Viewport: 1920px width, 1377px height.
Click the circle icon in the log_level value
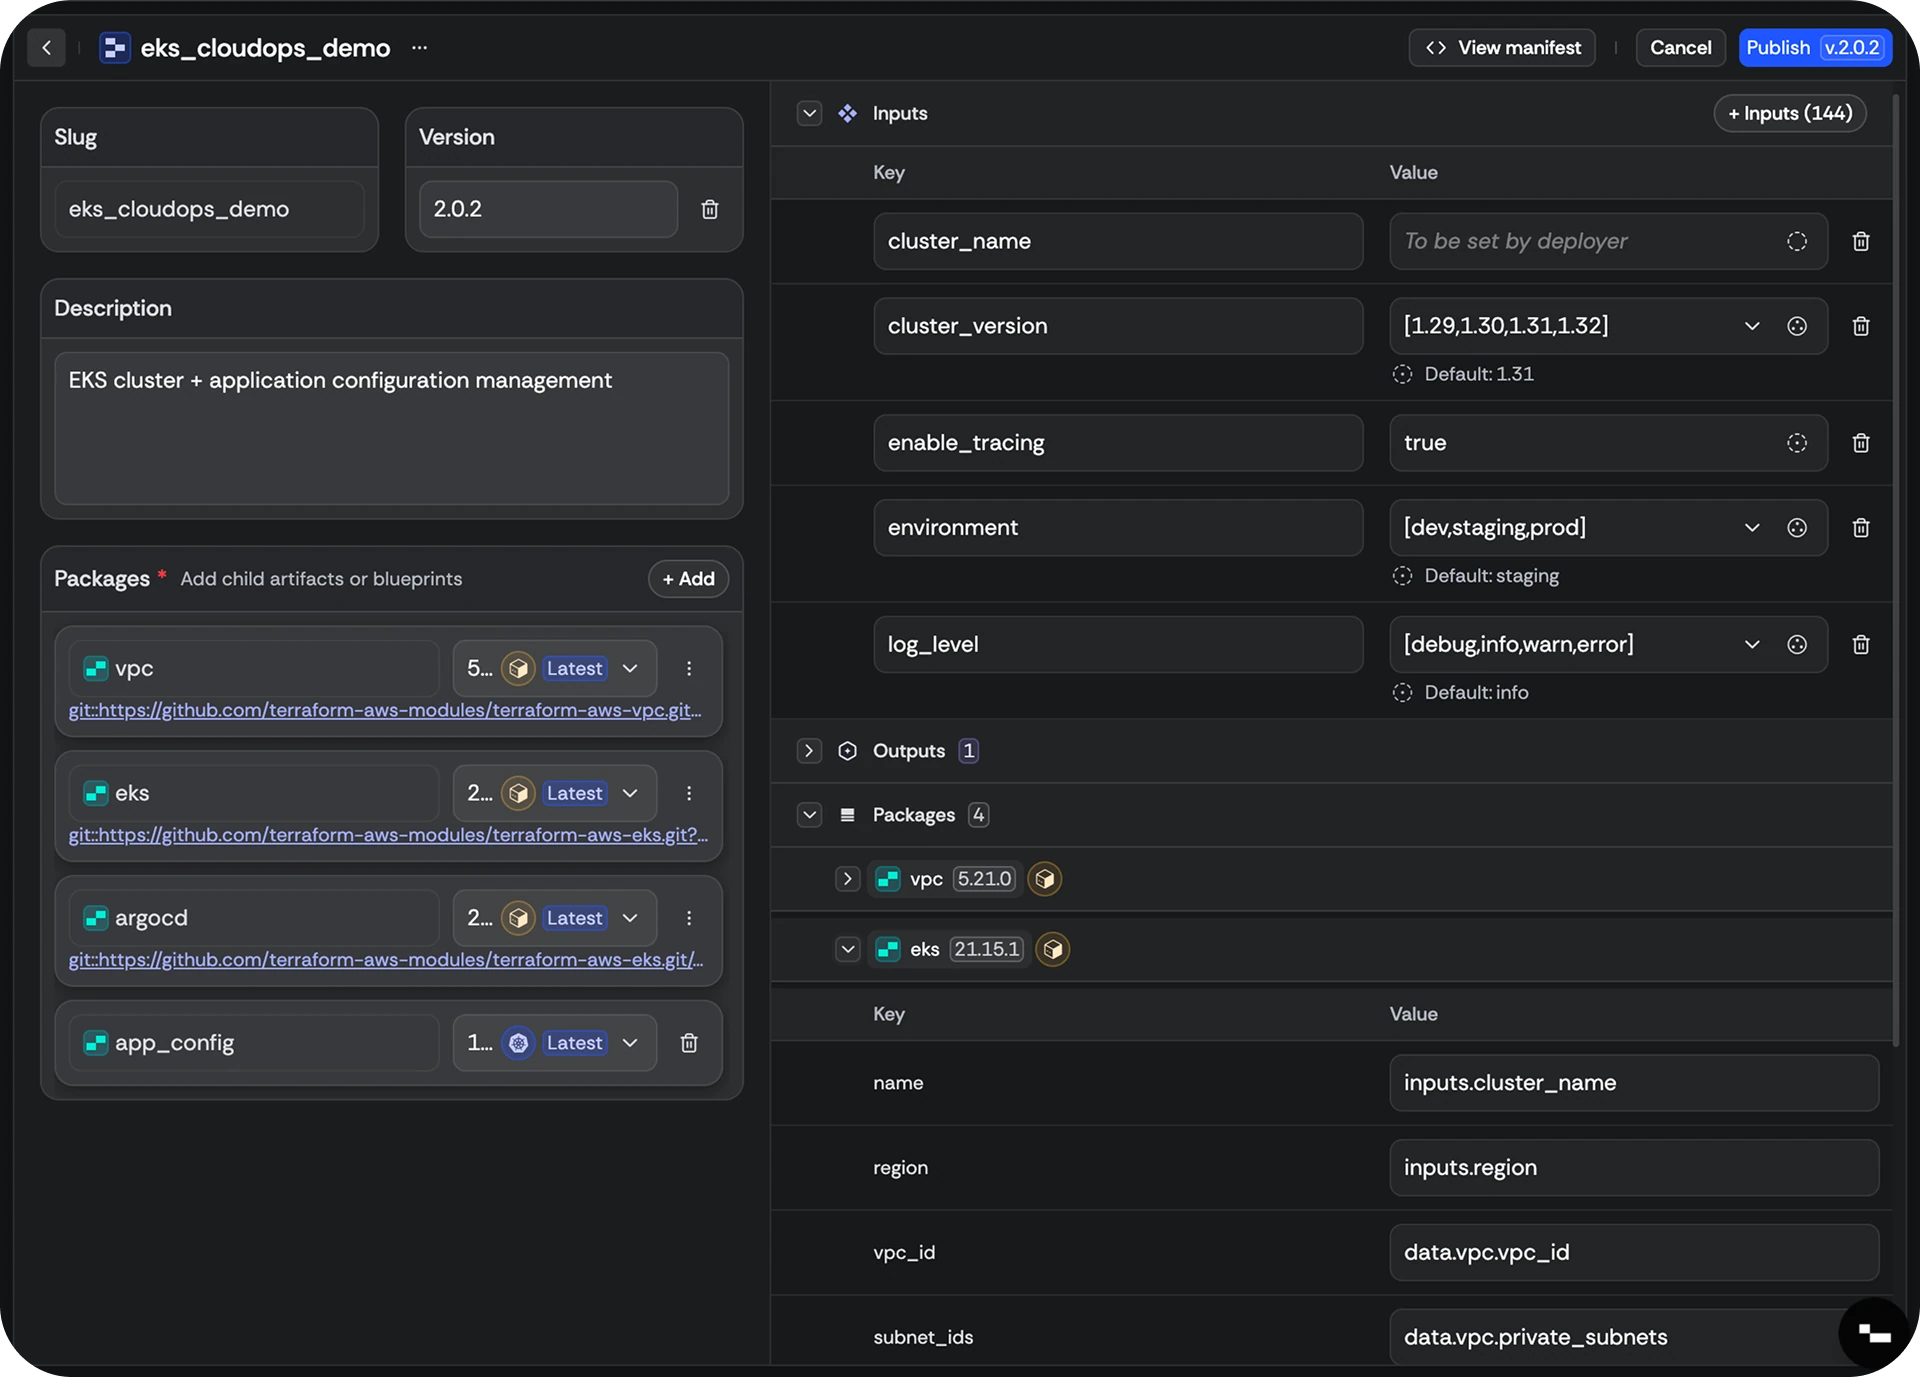[x=1797, y=645]
